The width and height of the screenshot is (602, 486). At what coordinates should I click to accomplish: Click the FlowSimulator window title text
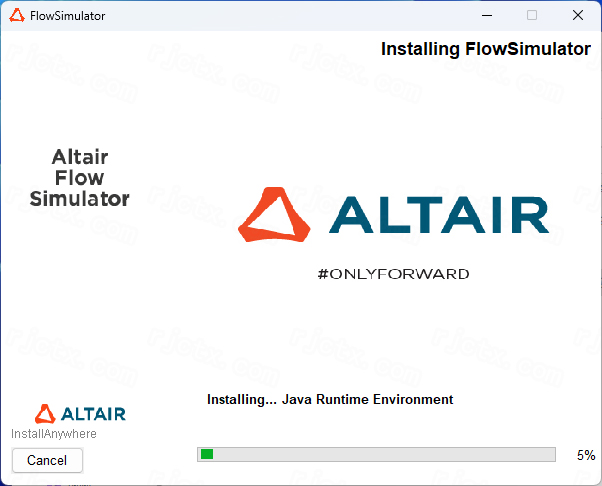coord(68,16)
